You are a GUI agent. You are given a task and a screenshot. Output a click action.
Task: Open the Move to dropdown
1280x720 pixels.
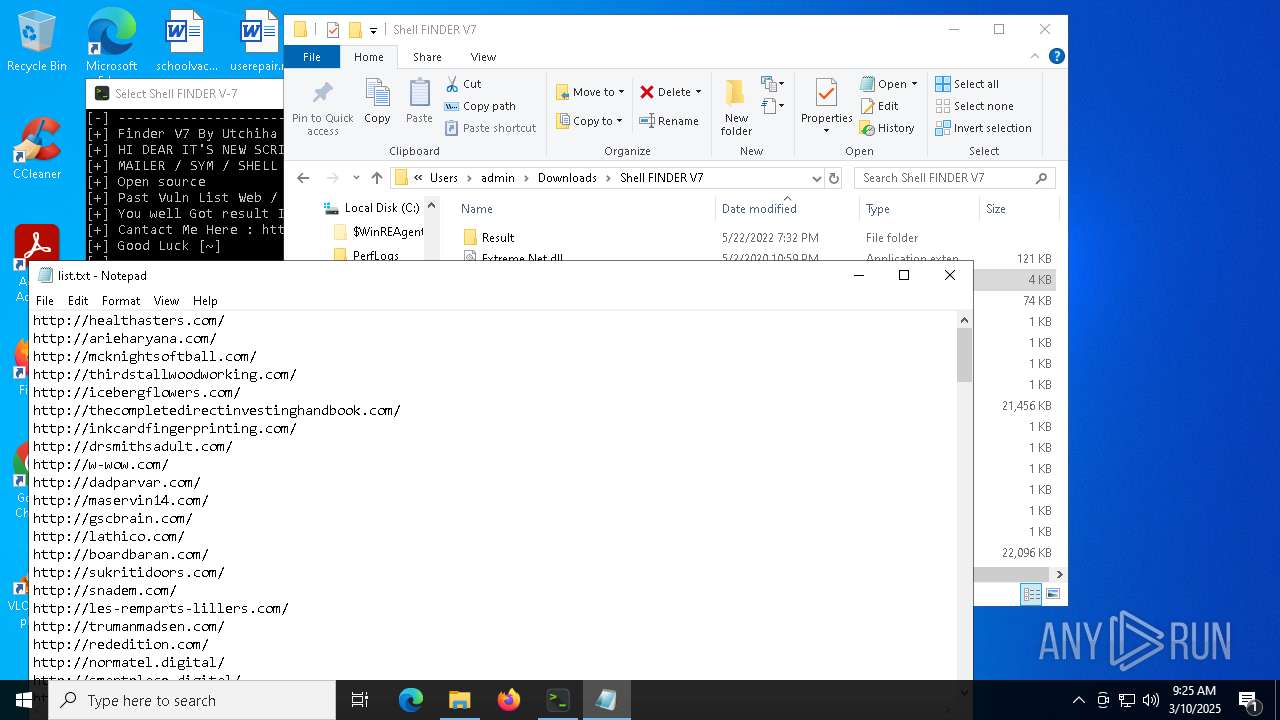[x=590, y=92]
